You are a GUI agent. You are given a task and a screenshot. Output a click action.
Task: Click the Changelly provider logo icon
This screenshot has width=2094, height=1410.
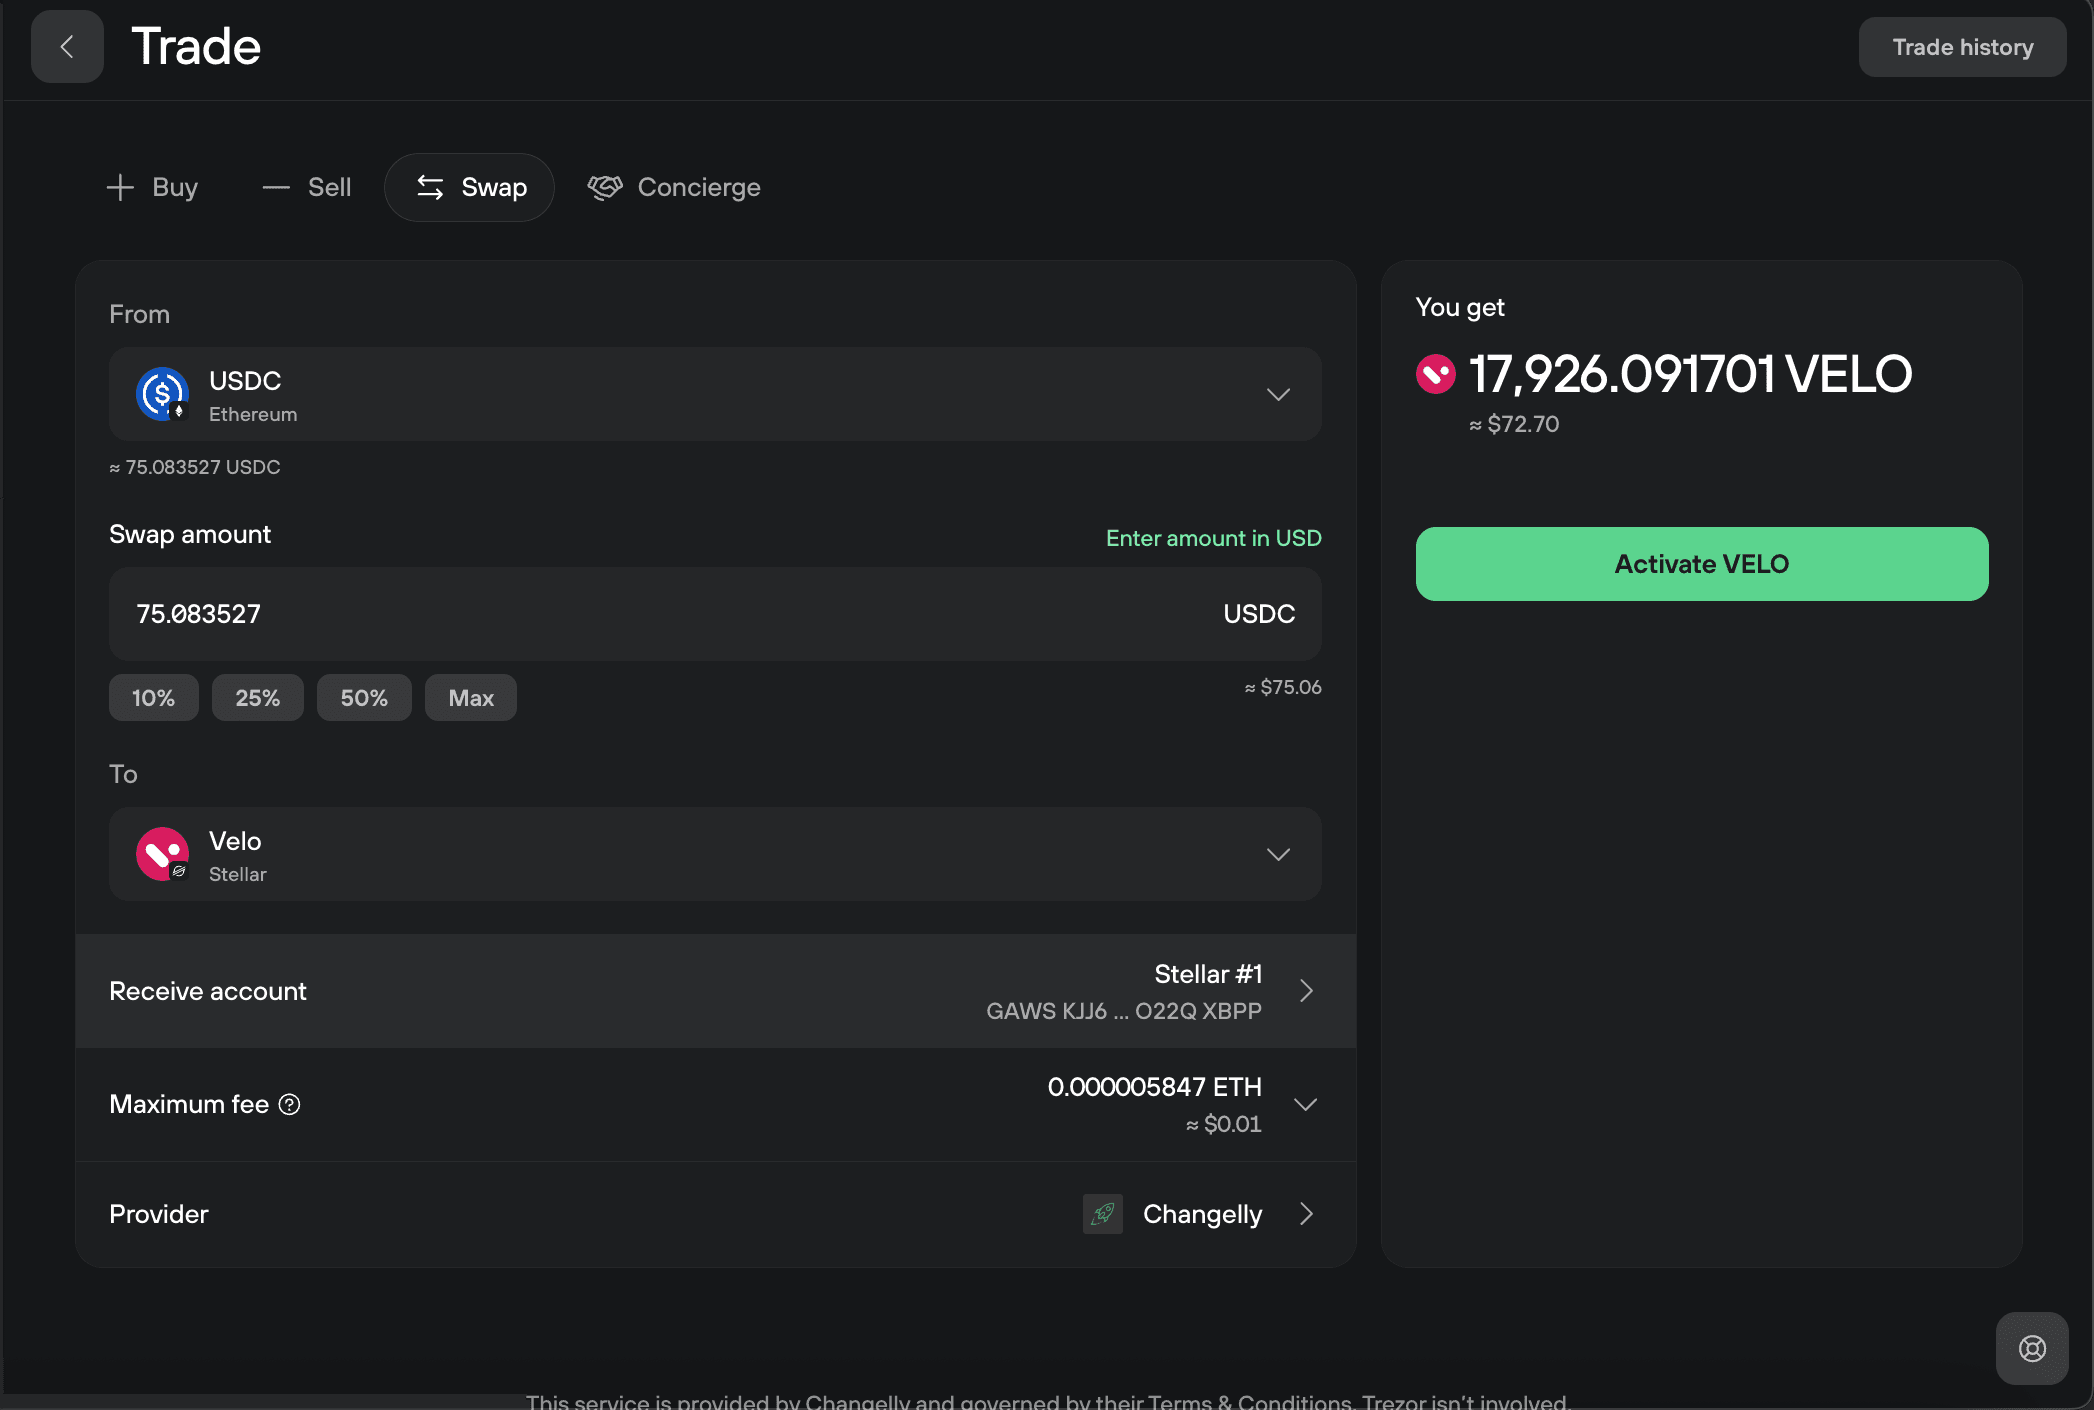[1102, 1214]
